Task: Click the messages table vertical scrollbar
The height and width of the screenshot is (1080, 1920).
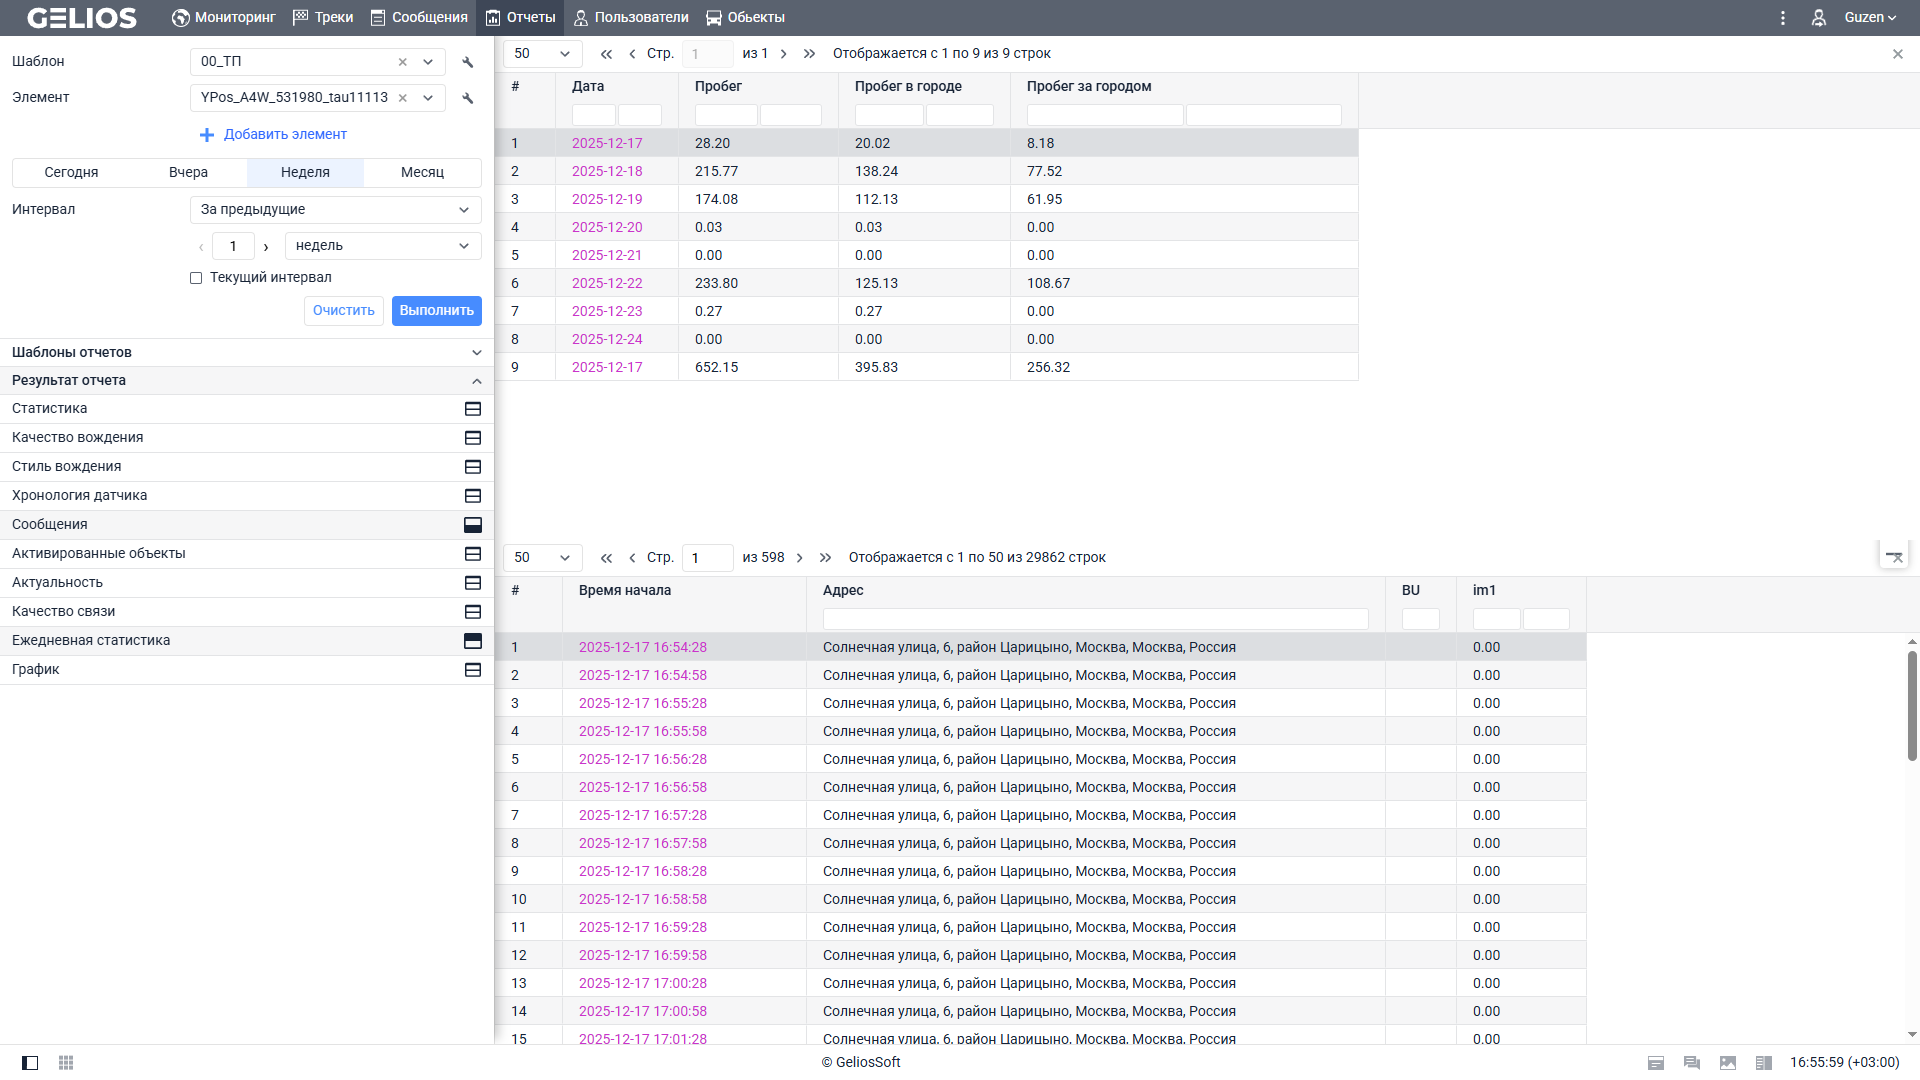Action: 1911,705
